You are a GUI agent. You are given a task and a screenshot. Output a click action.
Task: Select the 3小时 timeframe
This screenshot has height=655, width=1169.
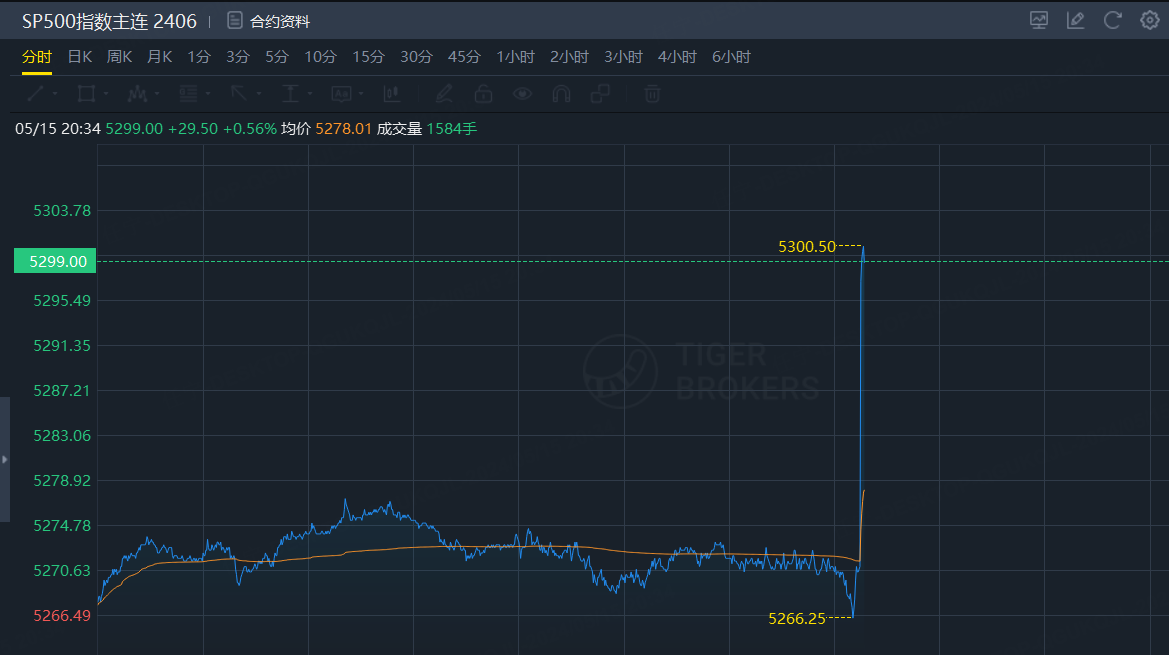click(623, 57)
